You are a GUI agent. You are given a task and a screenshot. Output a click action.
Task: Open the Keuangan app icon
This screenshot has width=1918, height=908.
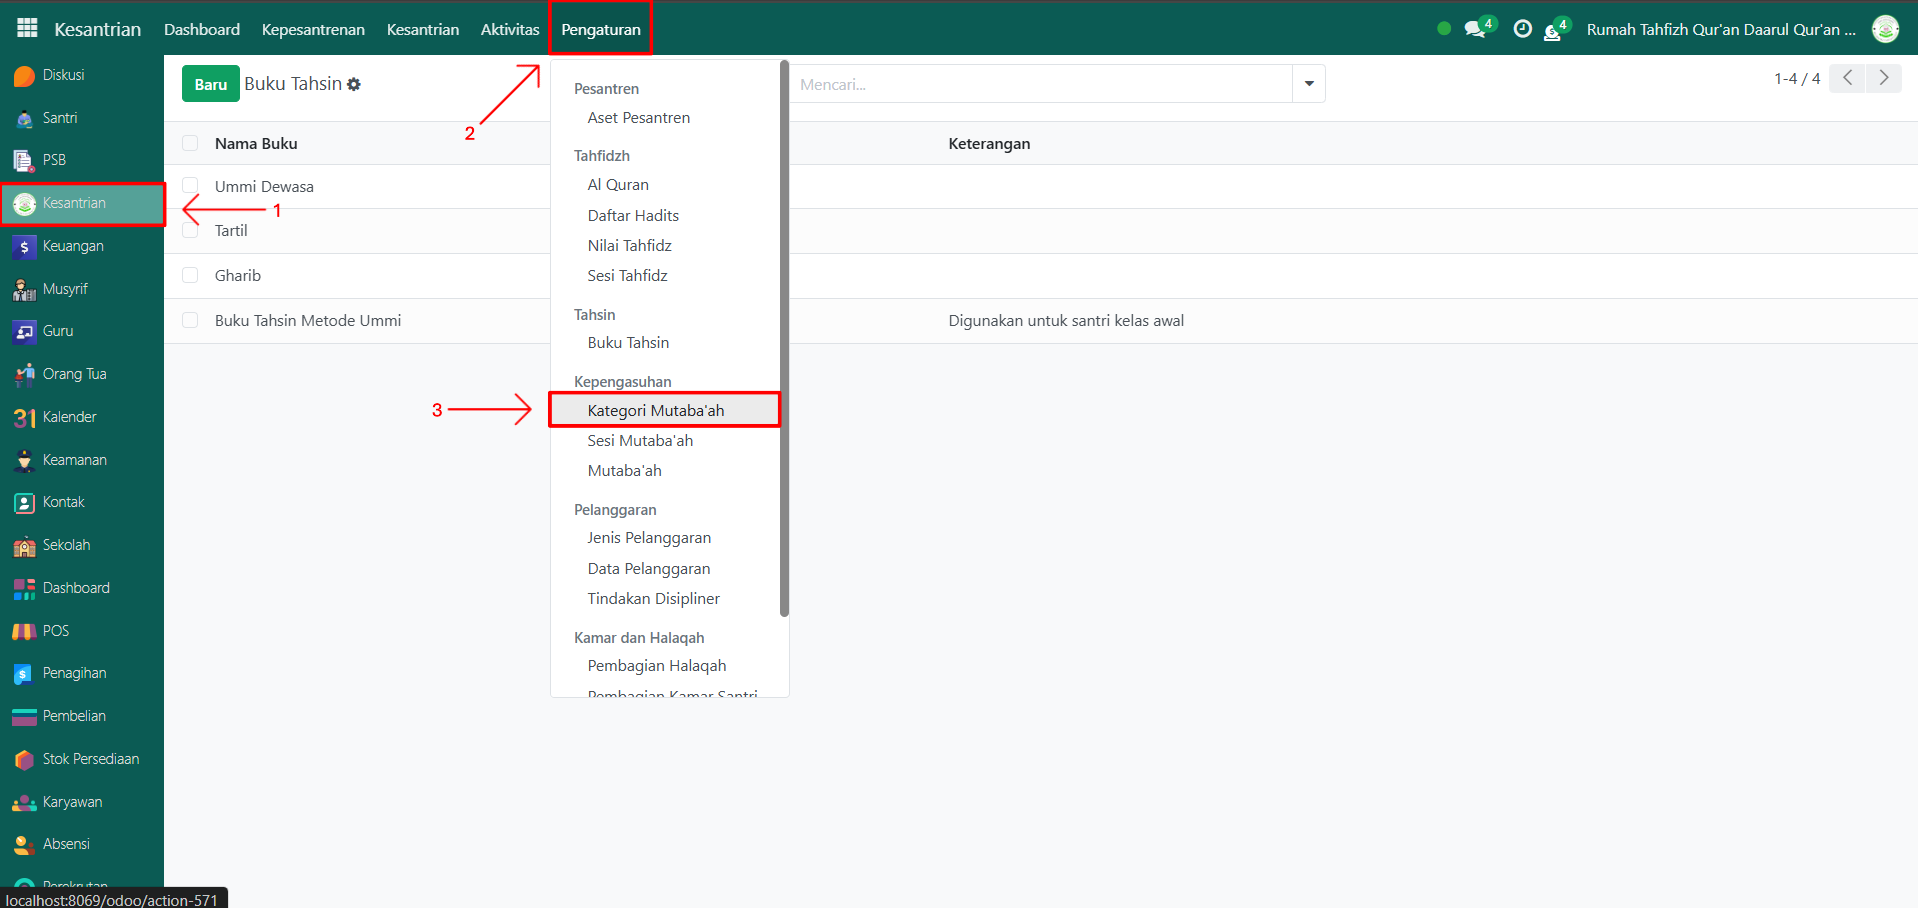tap(24, 247)
